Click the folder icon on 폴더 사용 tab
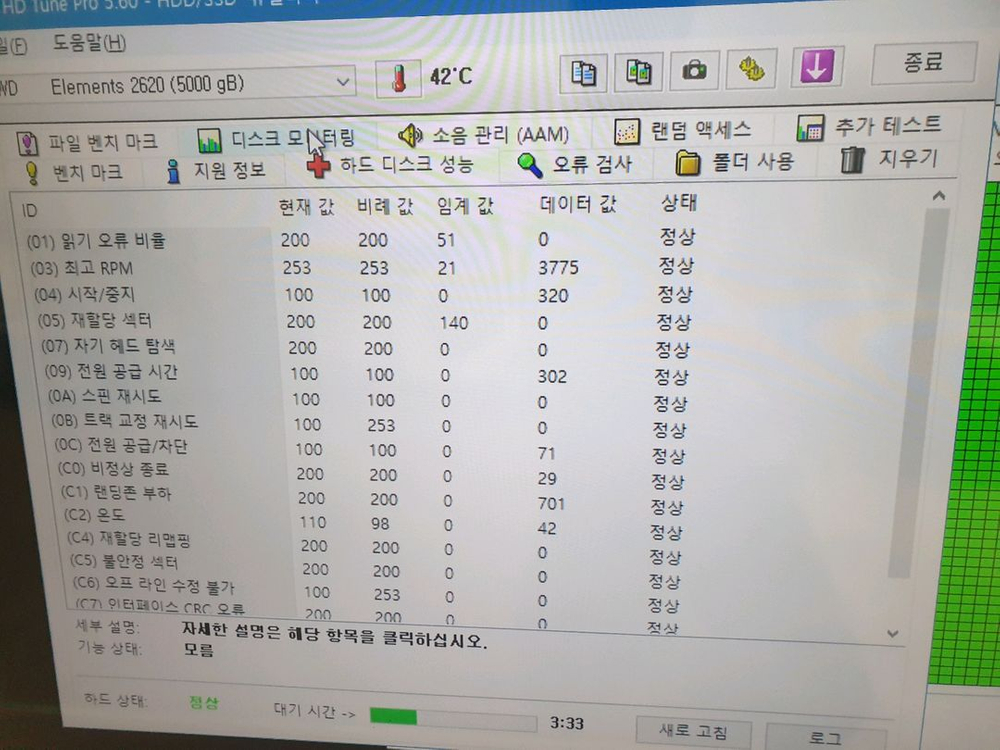Viewport: 1000px width, 750px height. tap(688, 161)
